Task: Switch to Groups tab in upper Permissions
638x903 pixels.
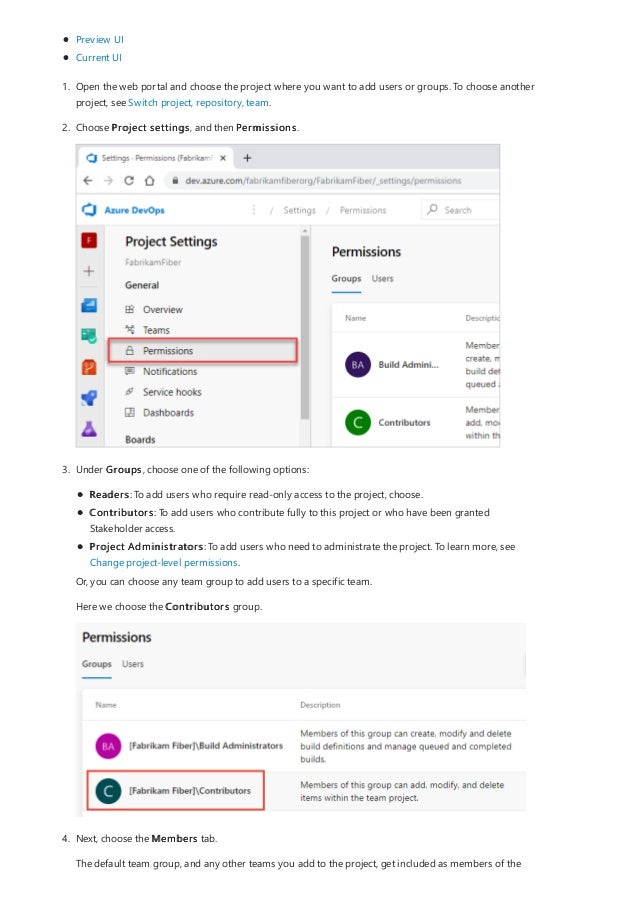Action: pos(346,279)
